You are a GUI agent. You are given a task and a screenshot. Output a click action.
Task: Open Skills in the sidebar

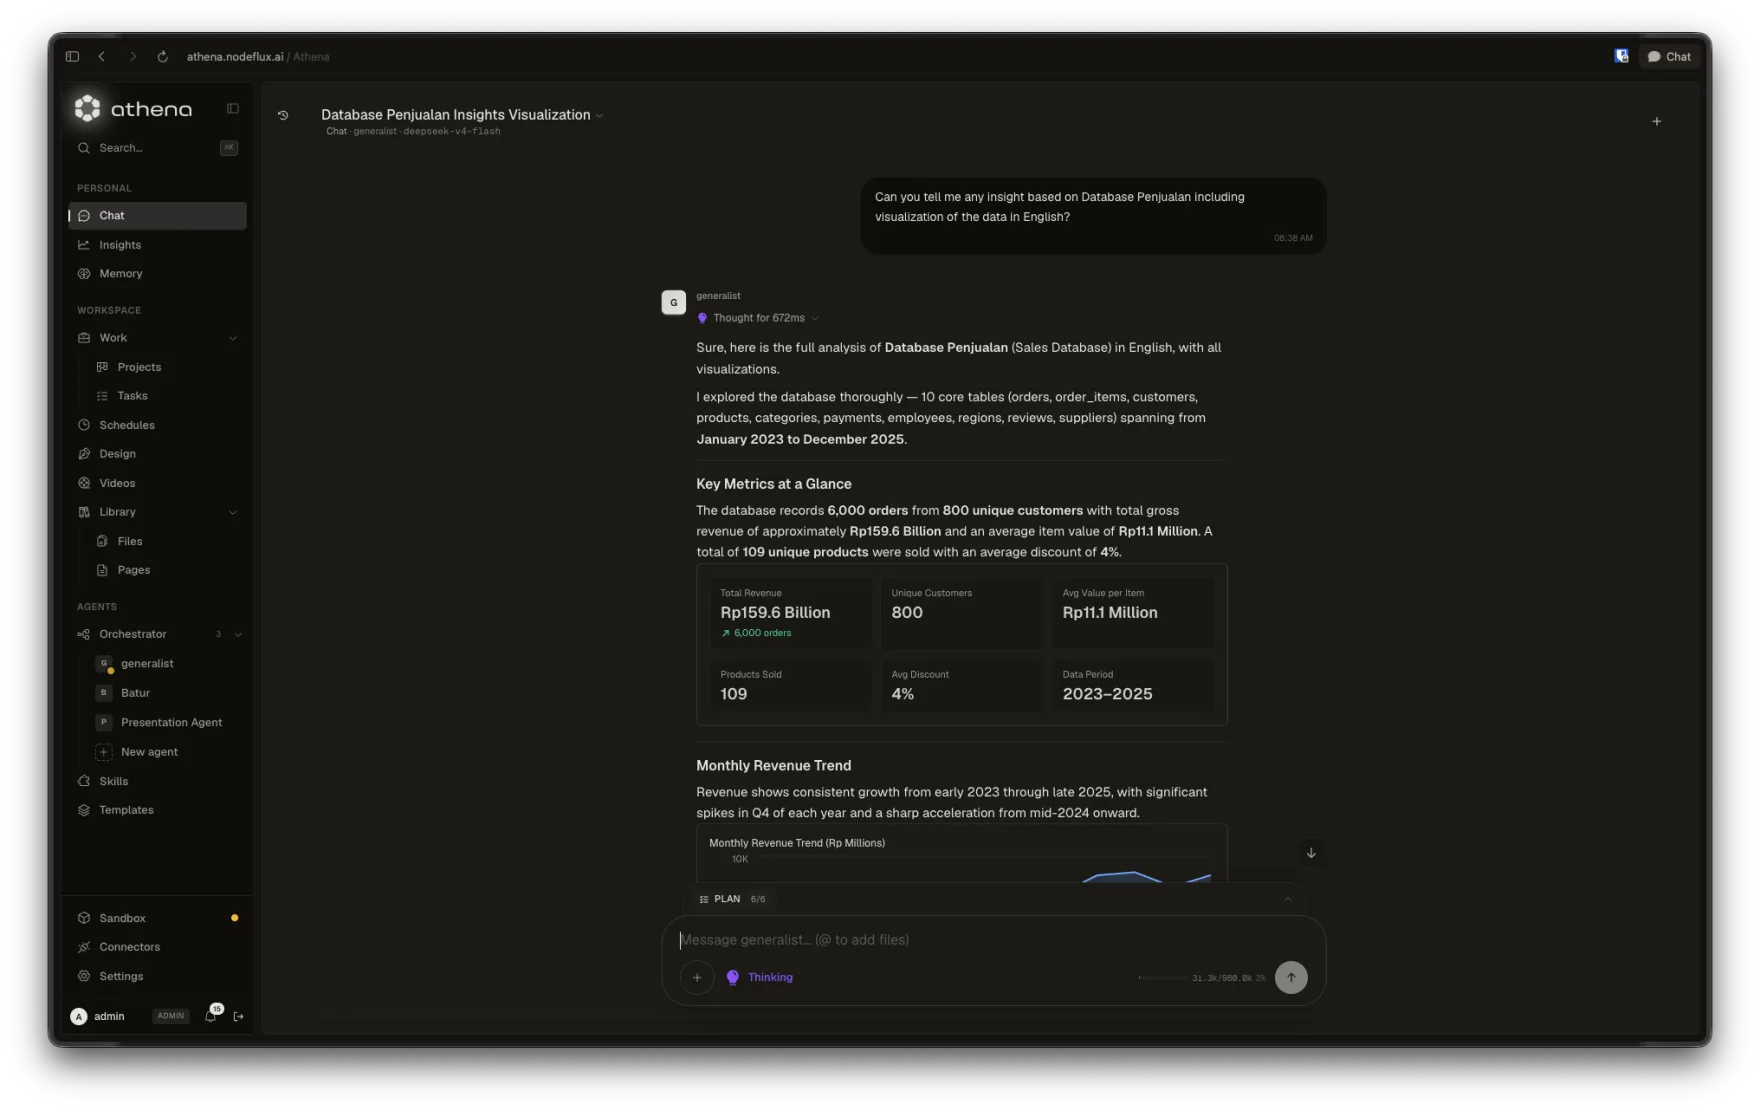point(157,781)
